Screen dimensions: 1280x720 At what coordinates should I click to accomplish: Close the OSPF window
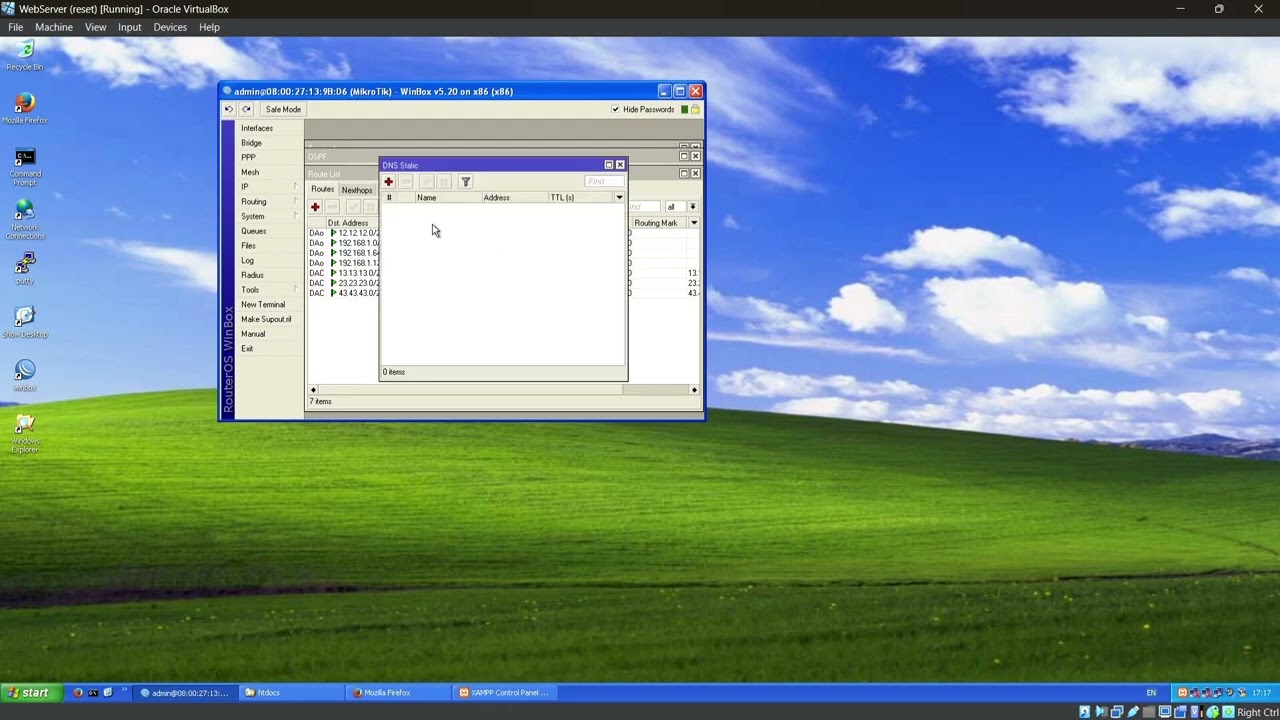coord(696,156)
